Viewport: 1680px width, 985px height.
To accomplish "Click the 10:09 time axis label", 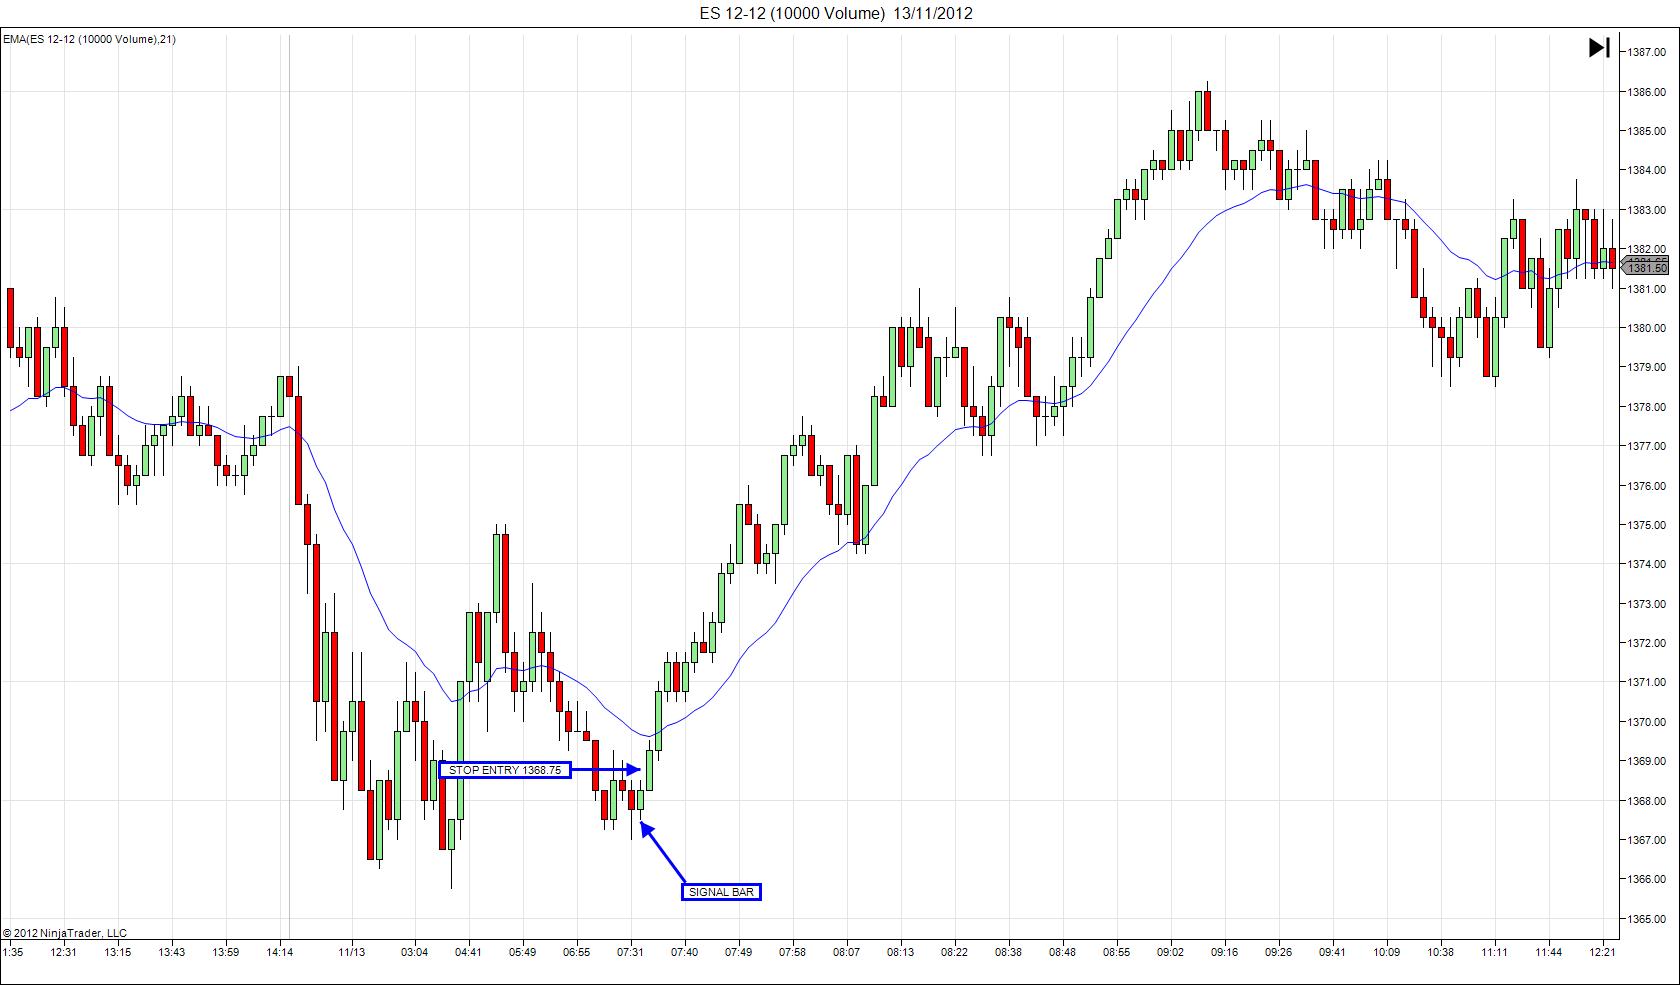I will [1386, 952].
